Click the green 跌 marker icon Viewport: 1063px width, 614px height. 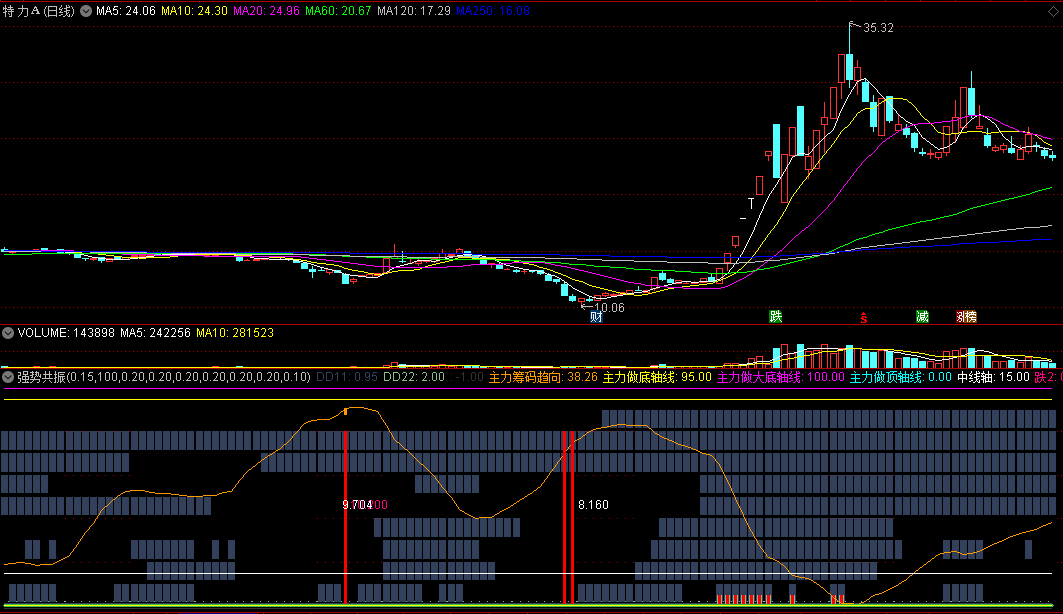point(776,316)
